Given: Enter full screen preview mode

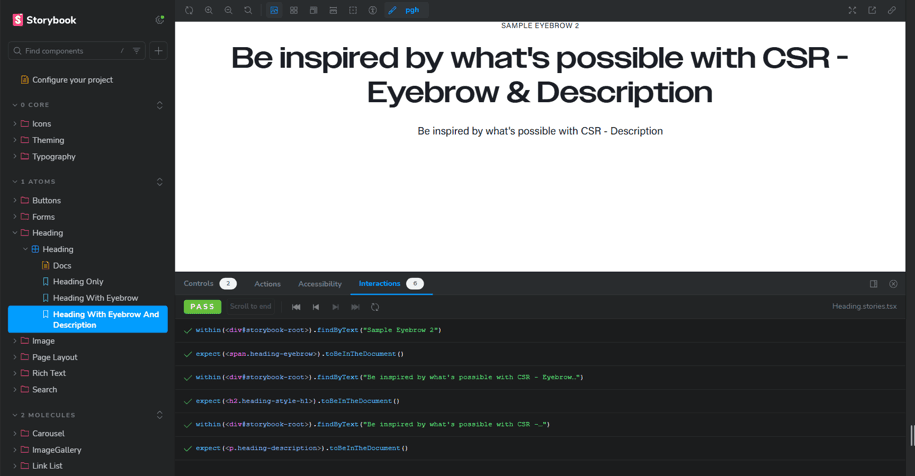Looking at the screenshot, I should click(852, 10).
